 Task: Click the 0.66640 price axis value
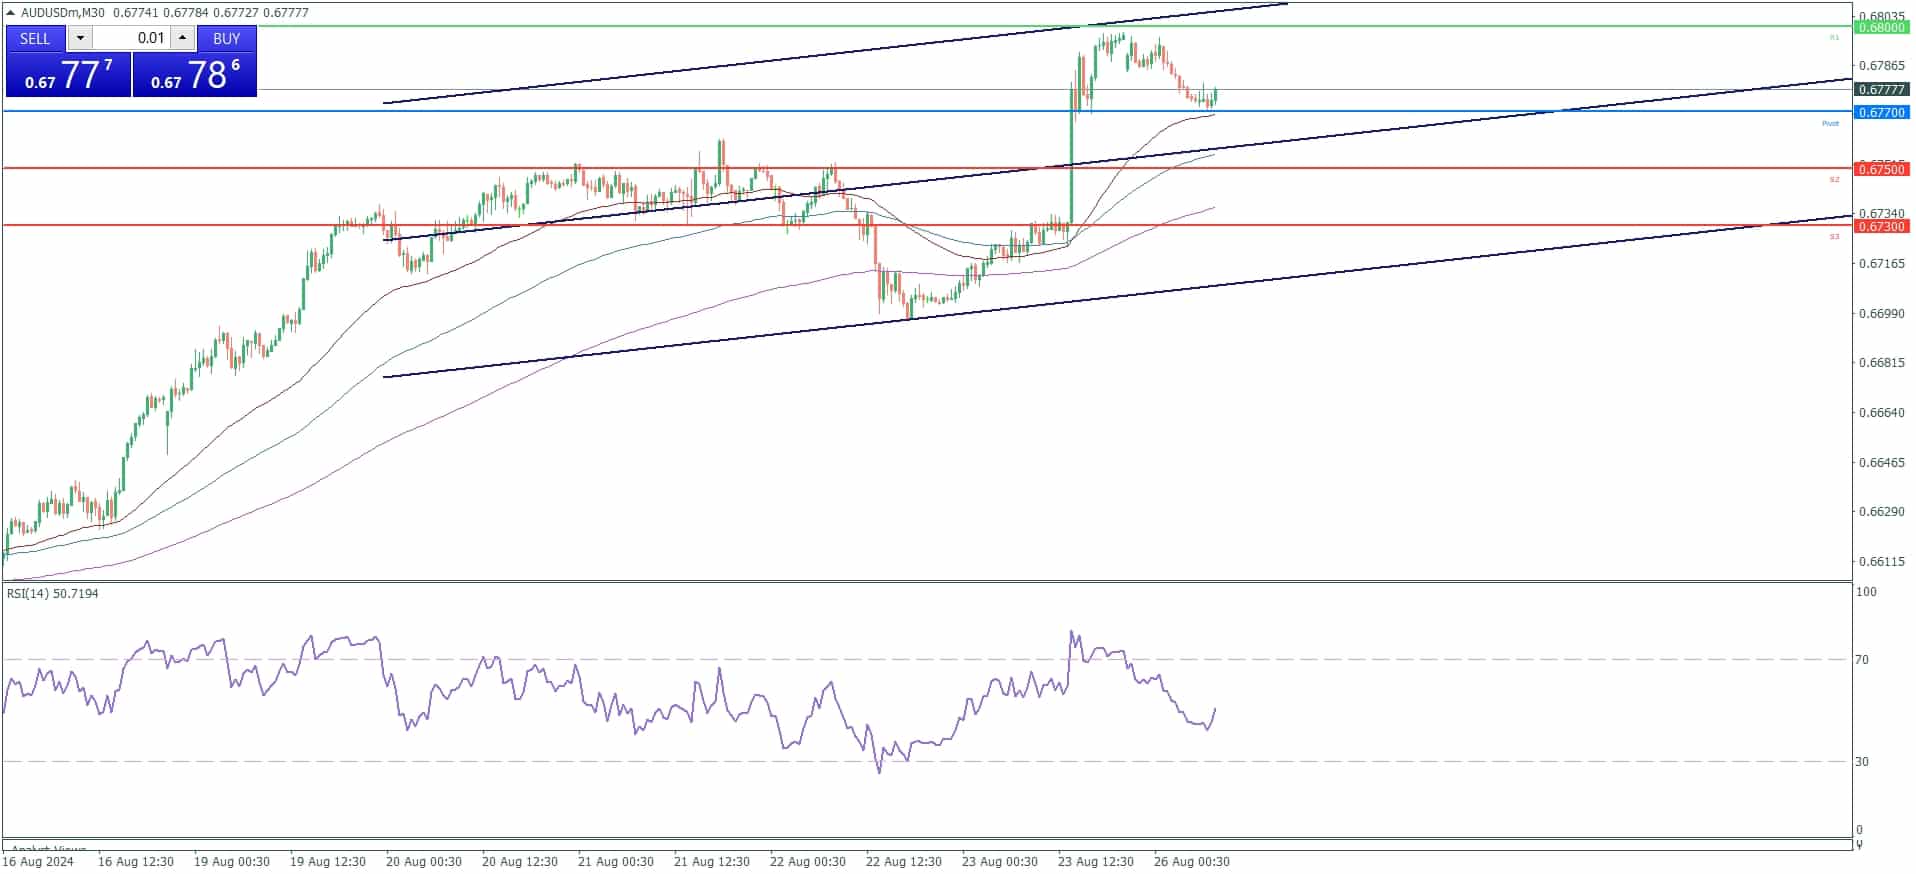click(x=1881, y=412)
